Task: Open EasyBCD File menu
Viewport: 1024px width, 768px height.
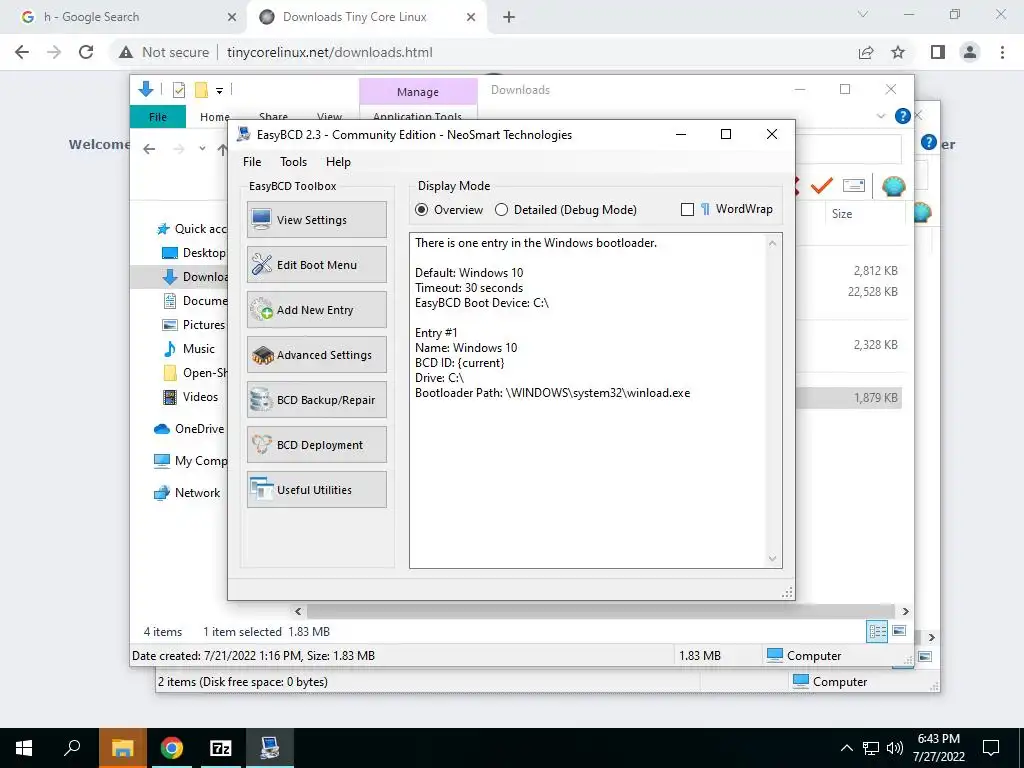Action: [x=251, y=162]
